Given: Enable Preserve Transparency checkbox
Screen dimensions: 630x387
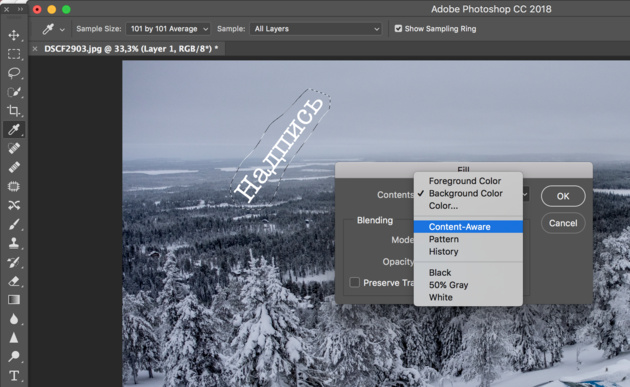Looking at the screenshot, I should pyautogui.click(x=354, y=283).
